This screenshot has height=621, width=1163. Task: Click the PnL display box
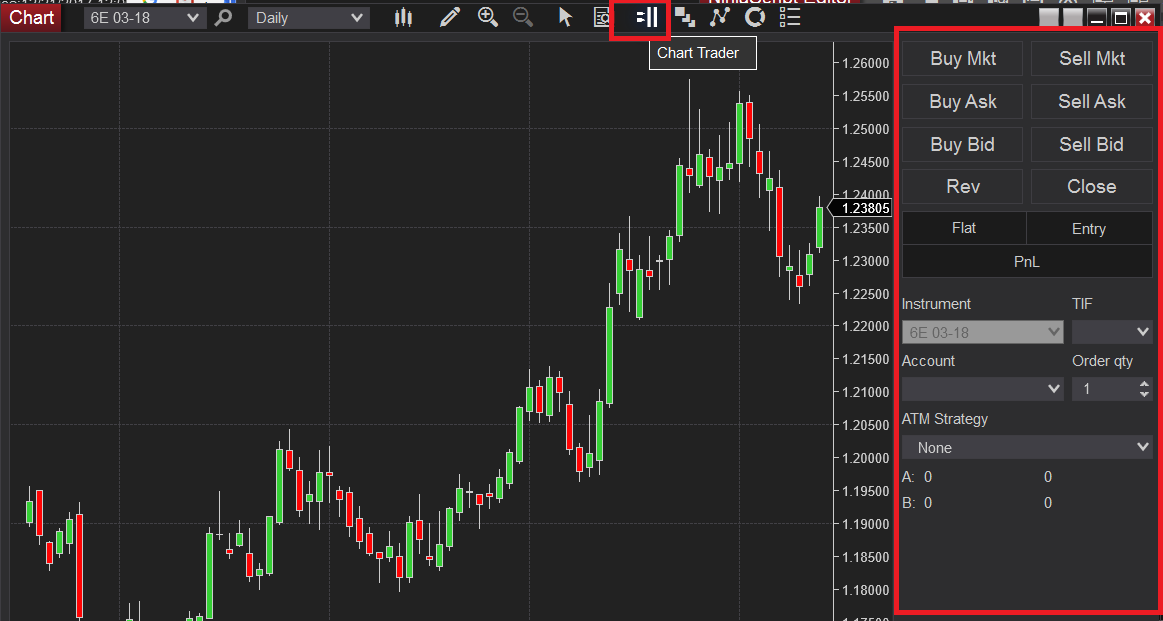1027,261
